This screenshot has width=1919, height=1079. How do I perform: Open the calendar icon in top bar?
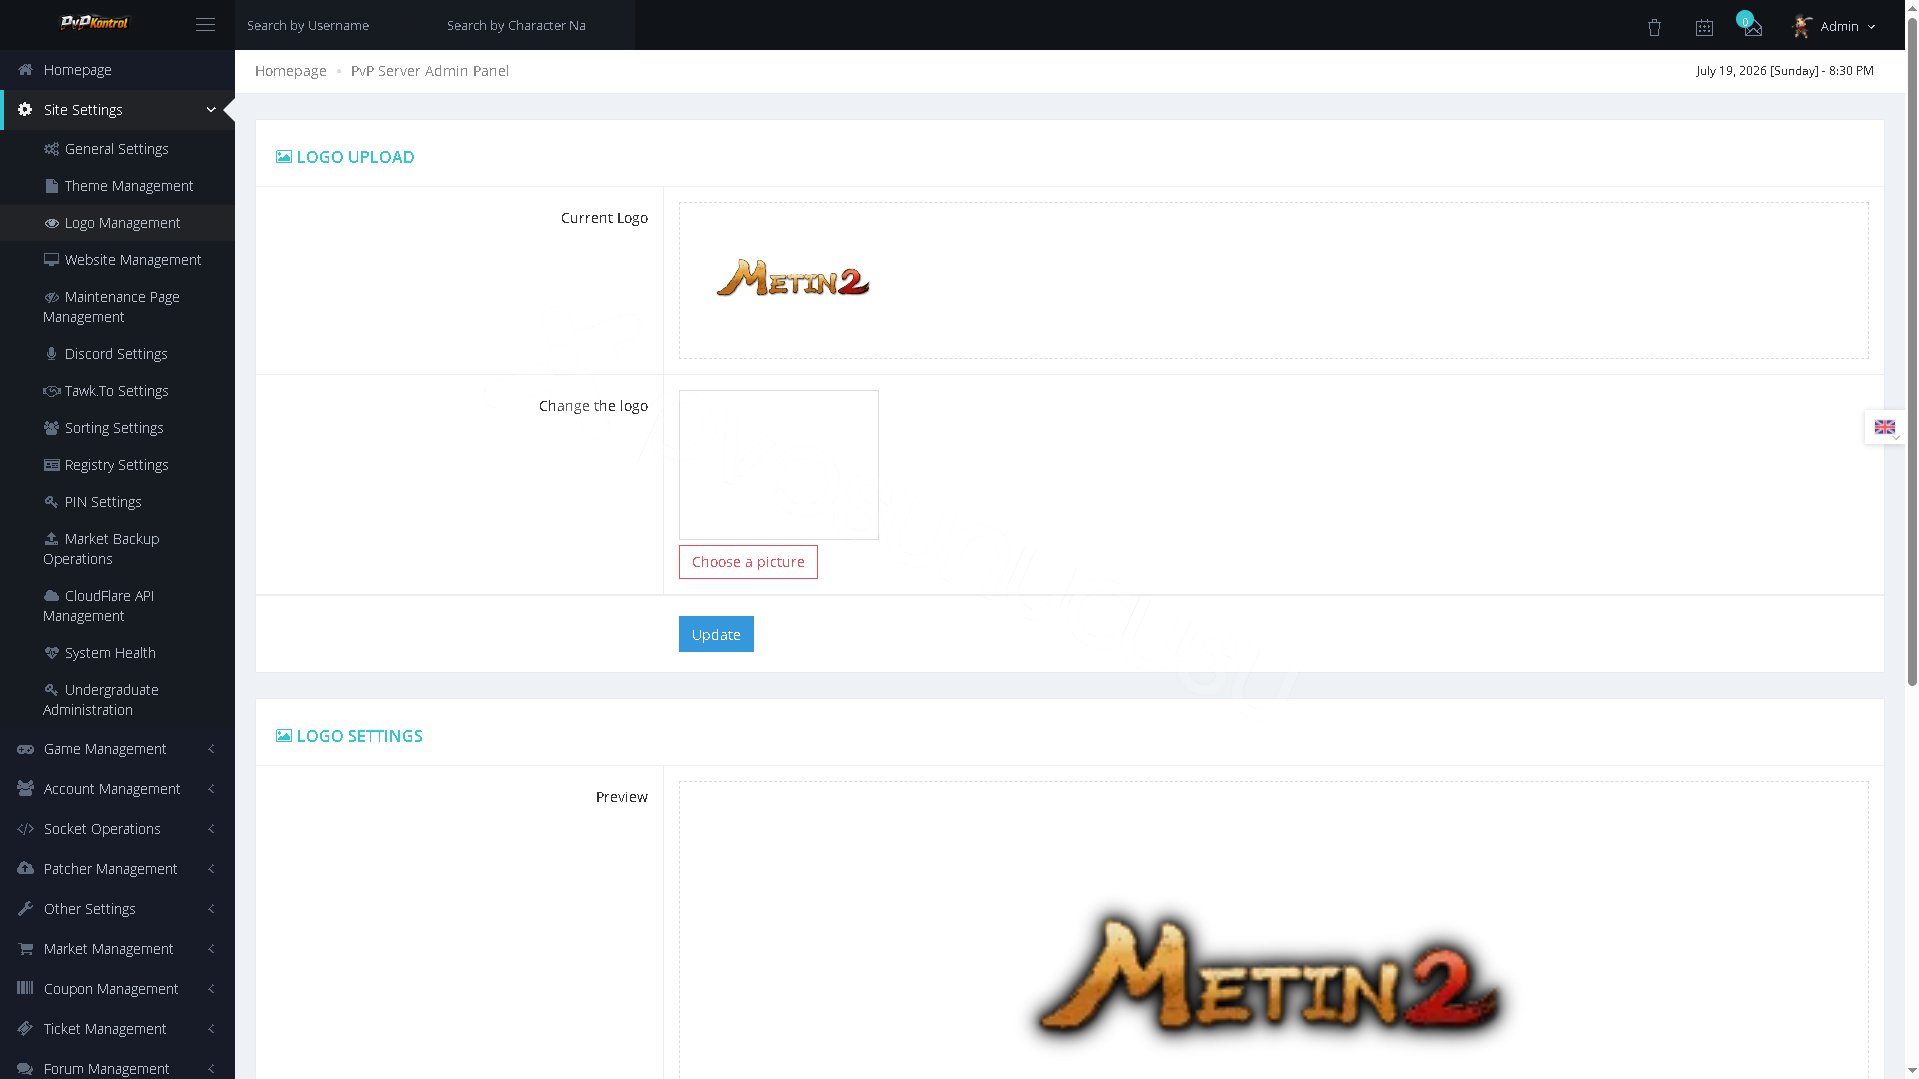[x=1704, y=28]
